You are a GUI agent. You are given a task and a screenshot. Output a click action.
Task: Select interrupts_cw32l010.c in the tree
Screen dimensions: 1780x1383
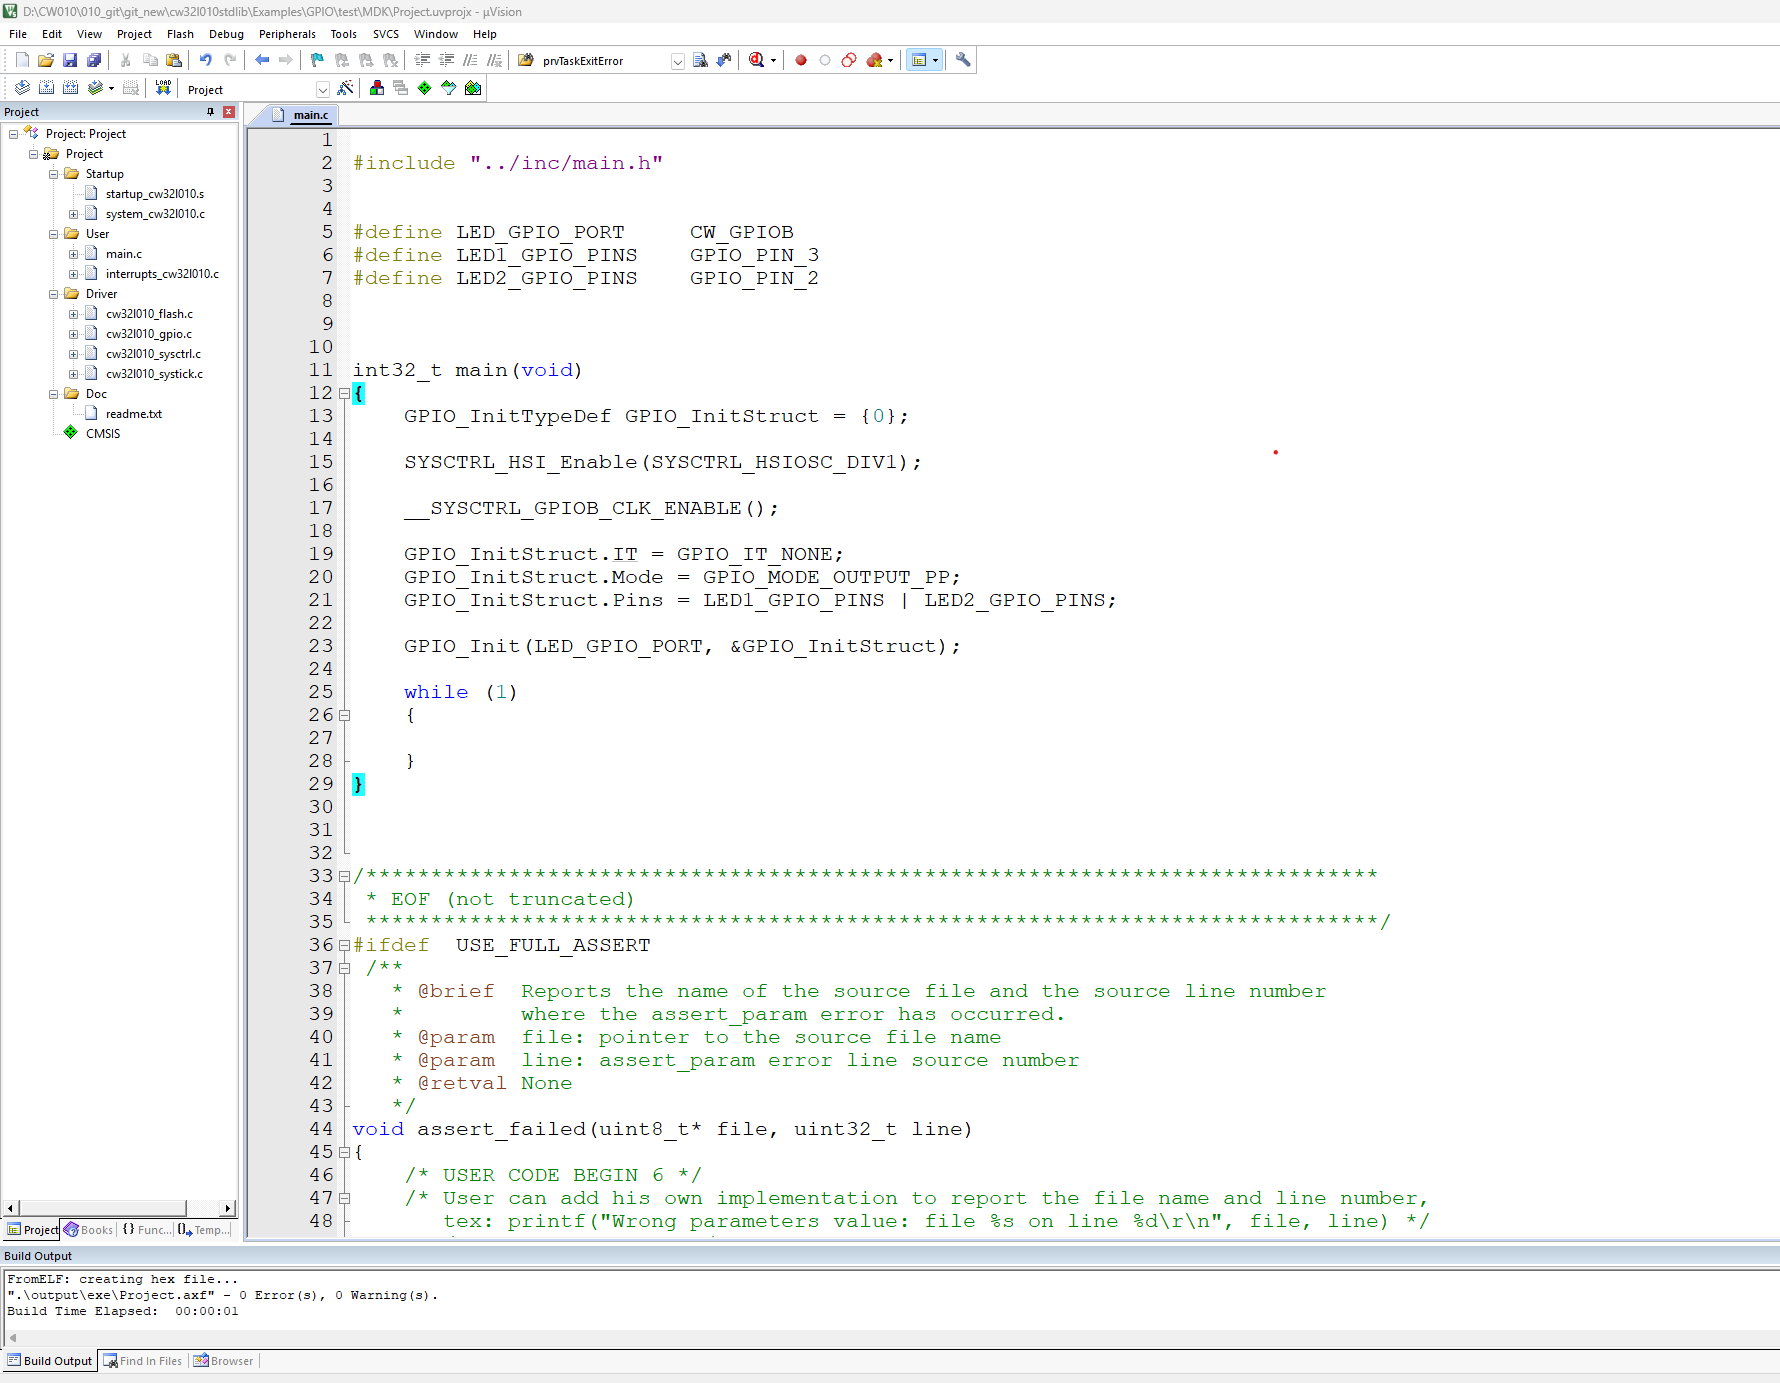[162, 274]
